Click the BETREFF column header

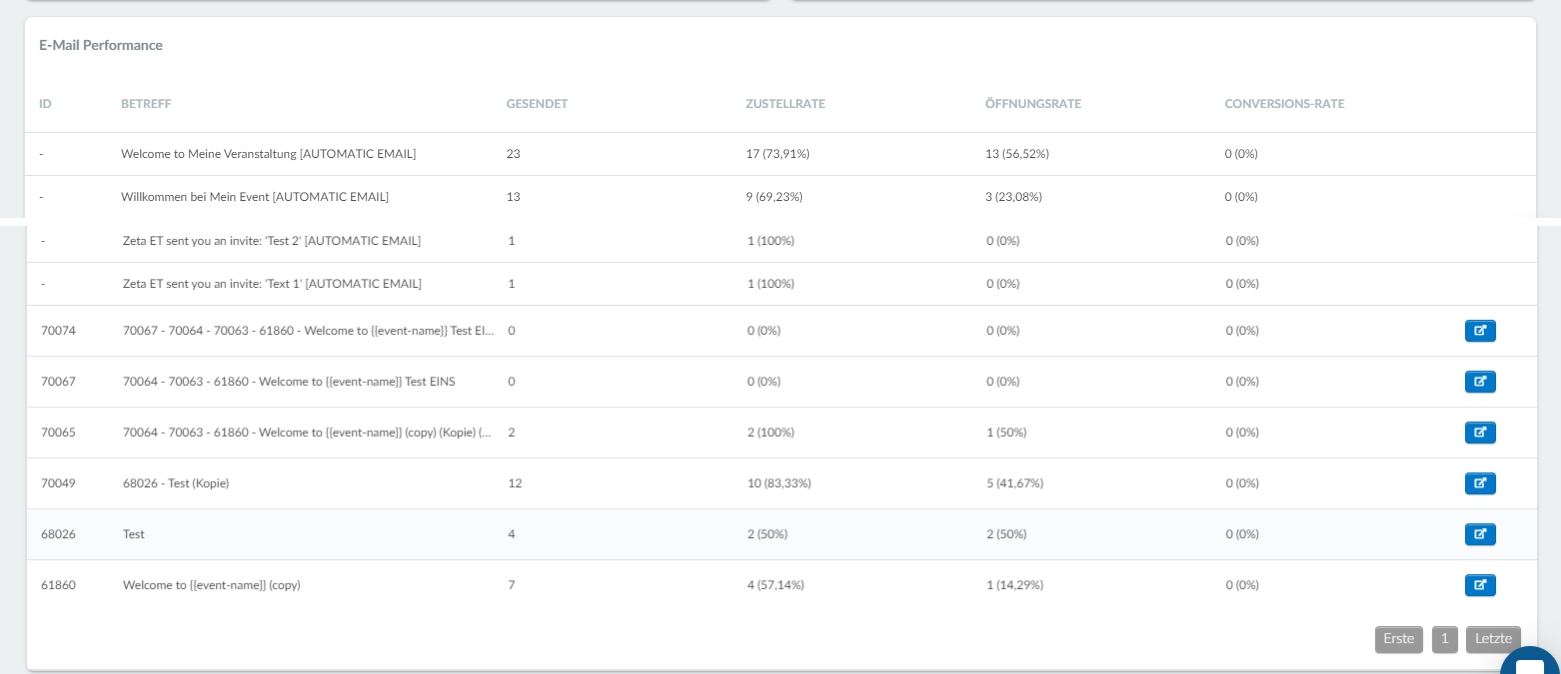(146, 104)
